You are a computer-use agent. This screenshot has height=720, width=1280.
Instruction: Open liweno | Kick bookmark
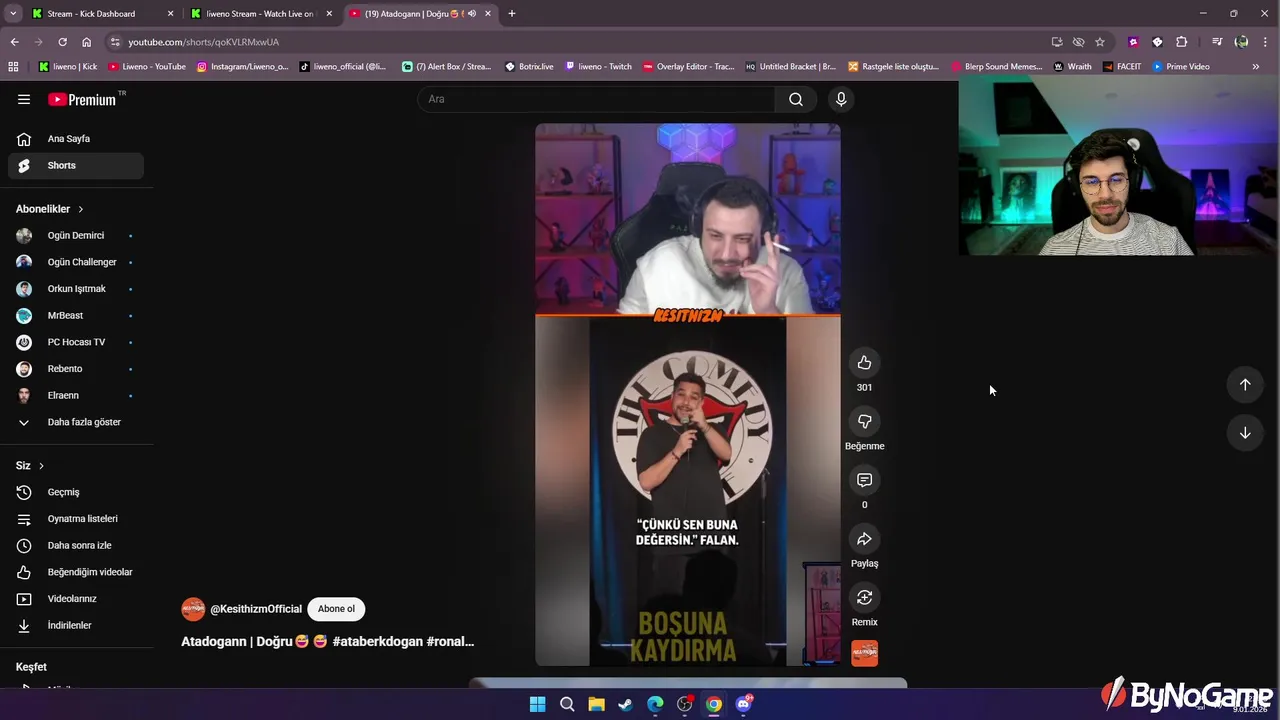68,67
